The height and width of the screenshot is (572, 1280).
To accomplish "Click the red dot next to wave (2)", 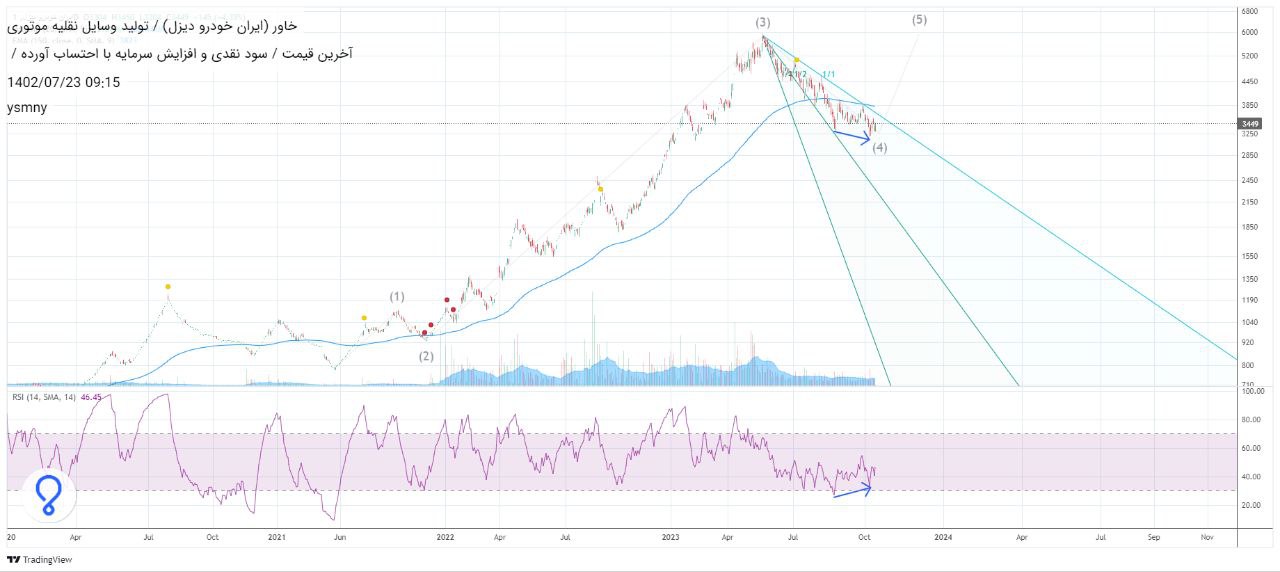I will pyautogui.click(x=424, y=332).
